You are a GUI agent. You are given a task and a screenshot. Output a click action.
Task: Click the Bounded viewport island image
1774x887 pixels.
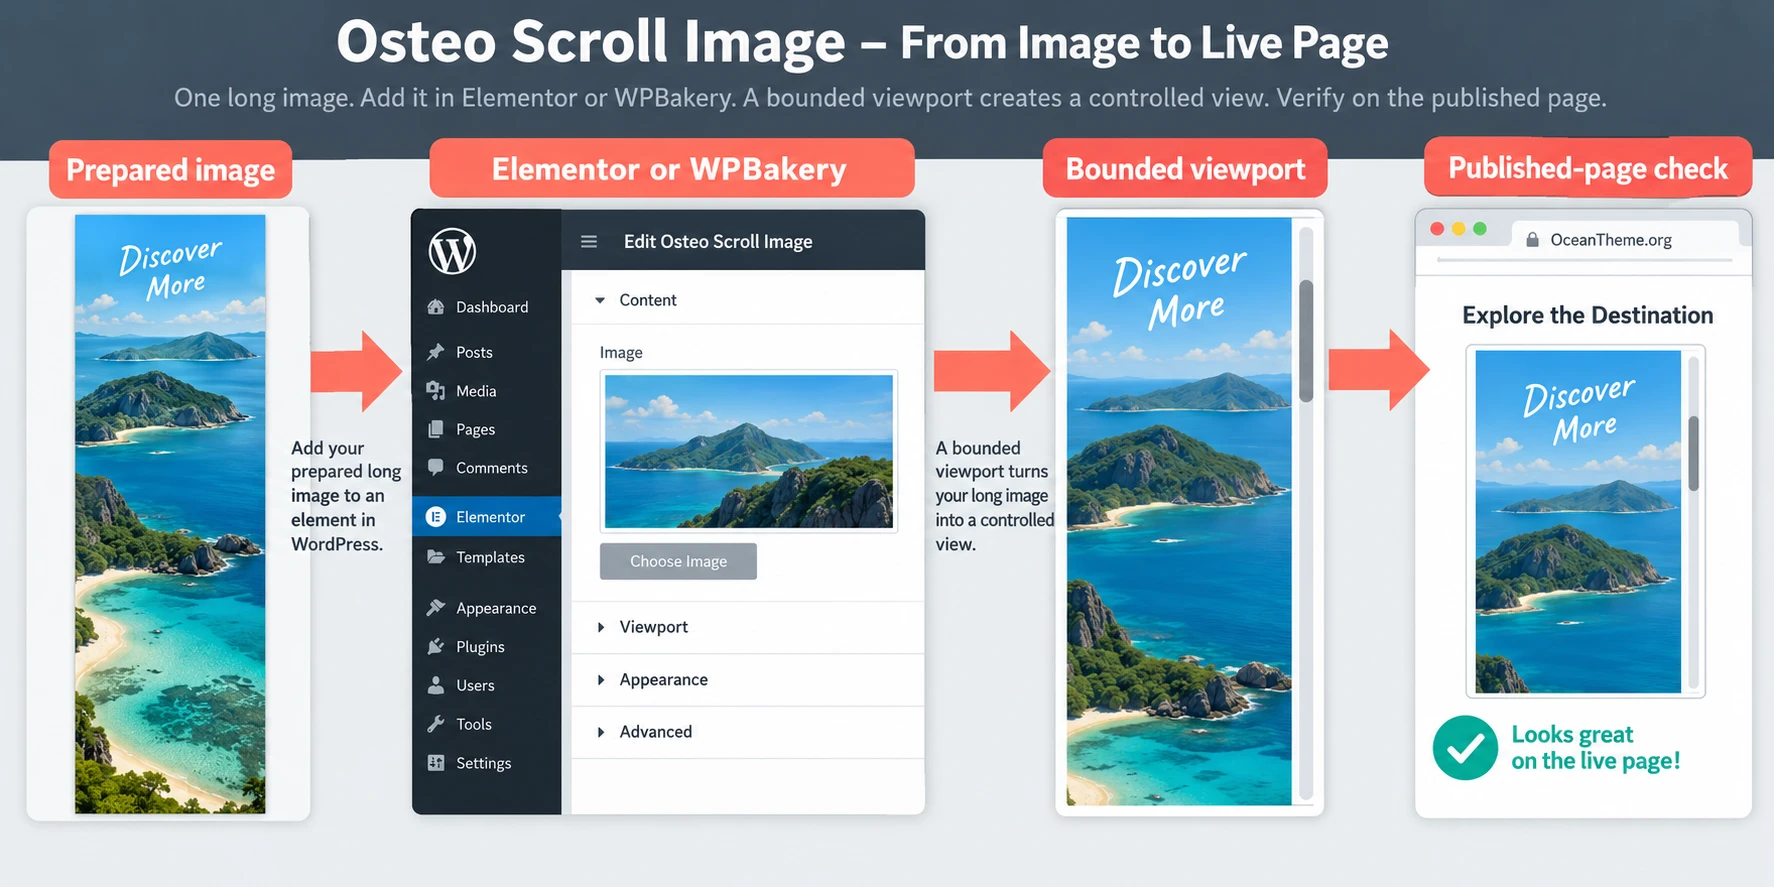[1179, 511]
